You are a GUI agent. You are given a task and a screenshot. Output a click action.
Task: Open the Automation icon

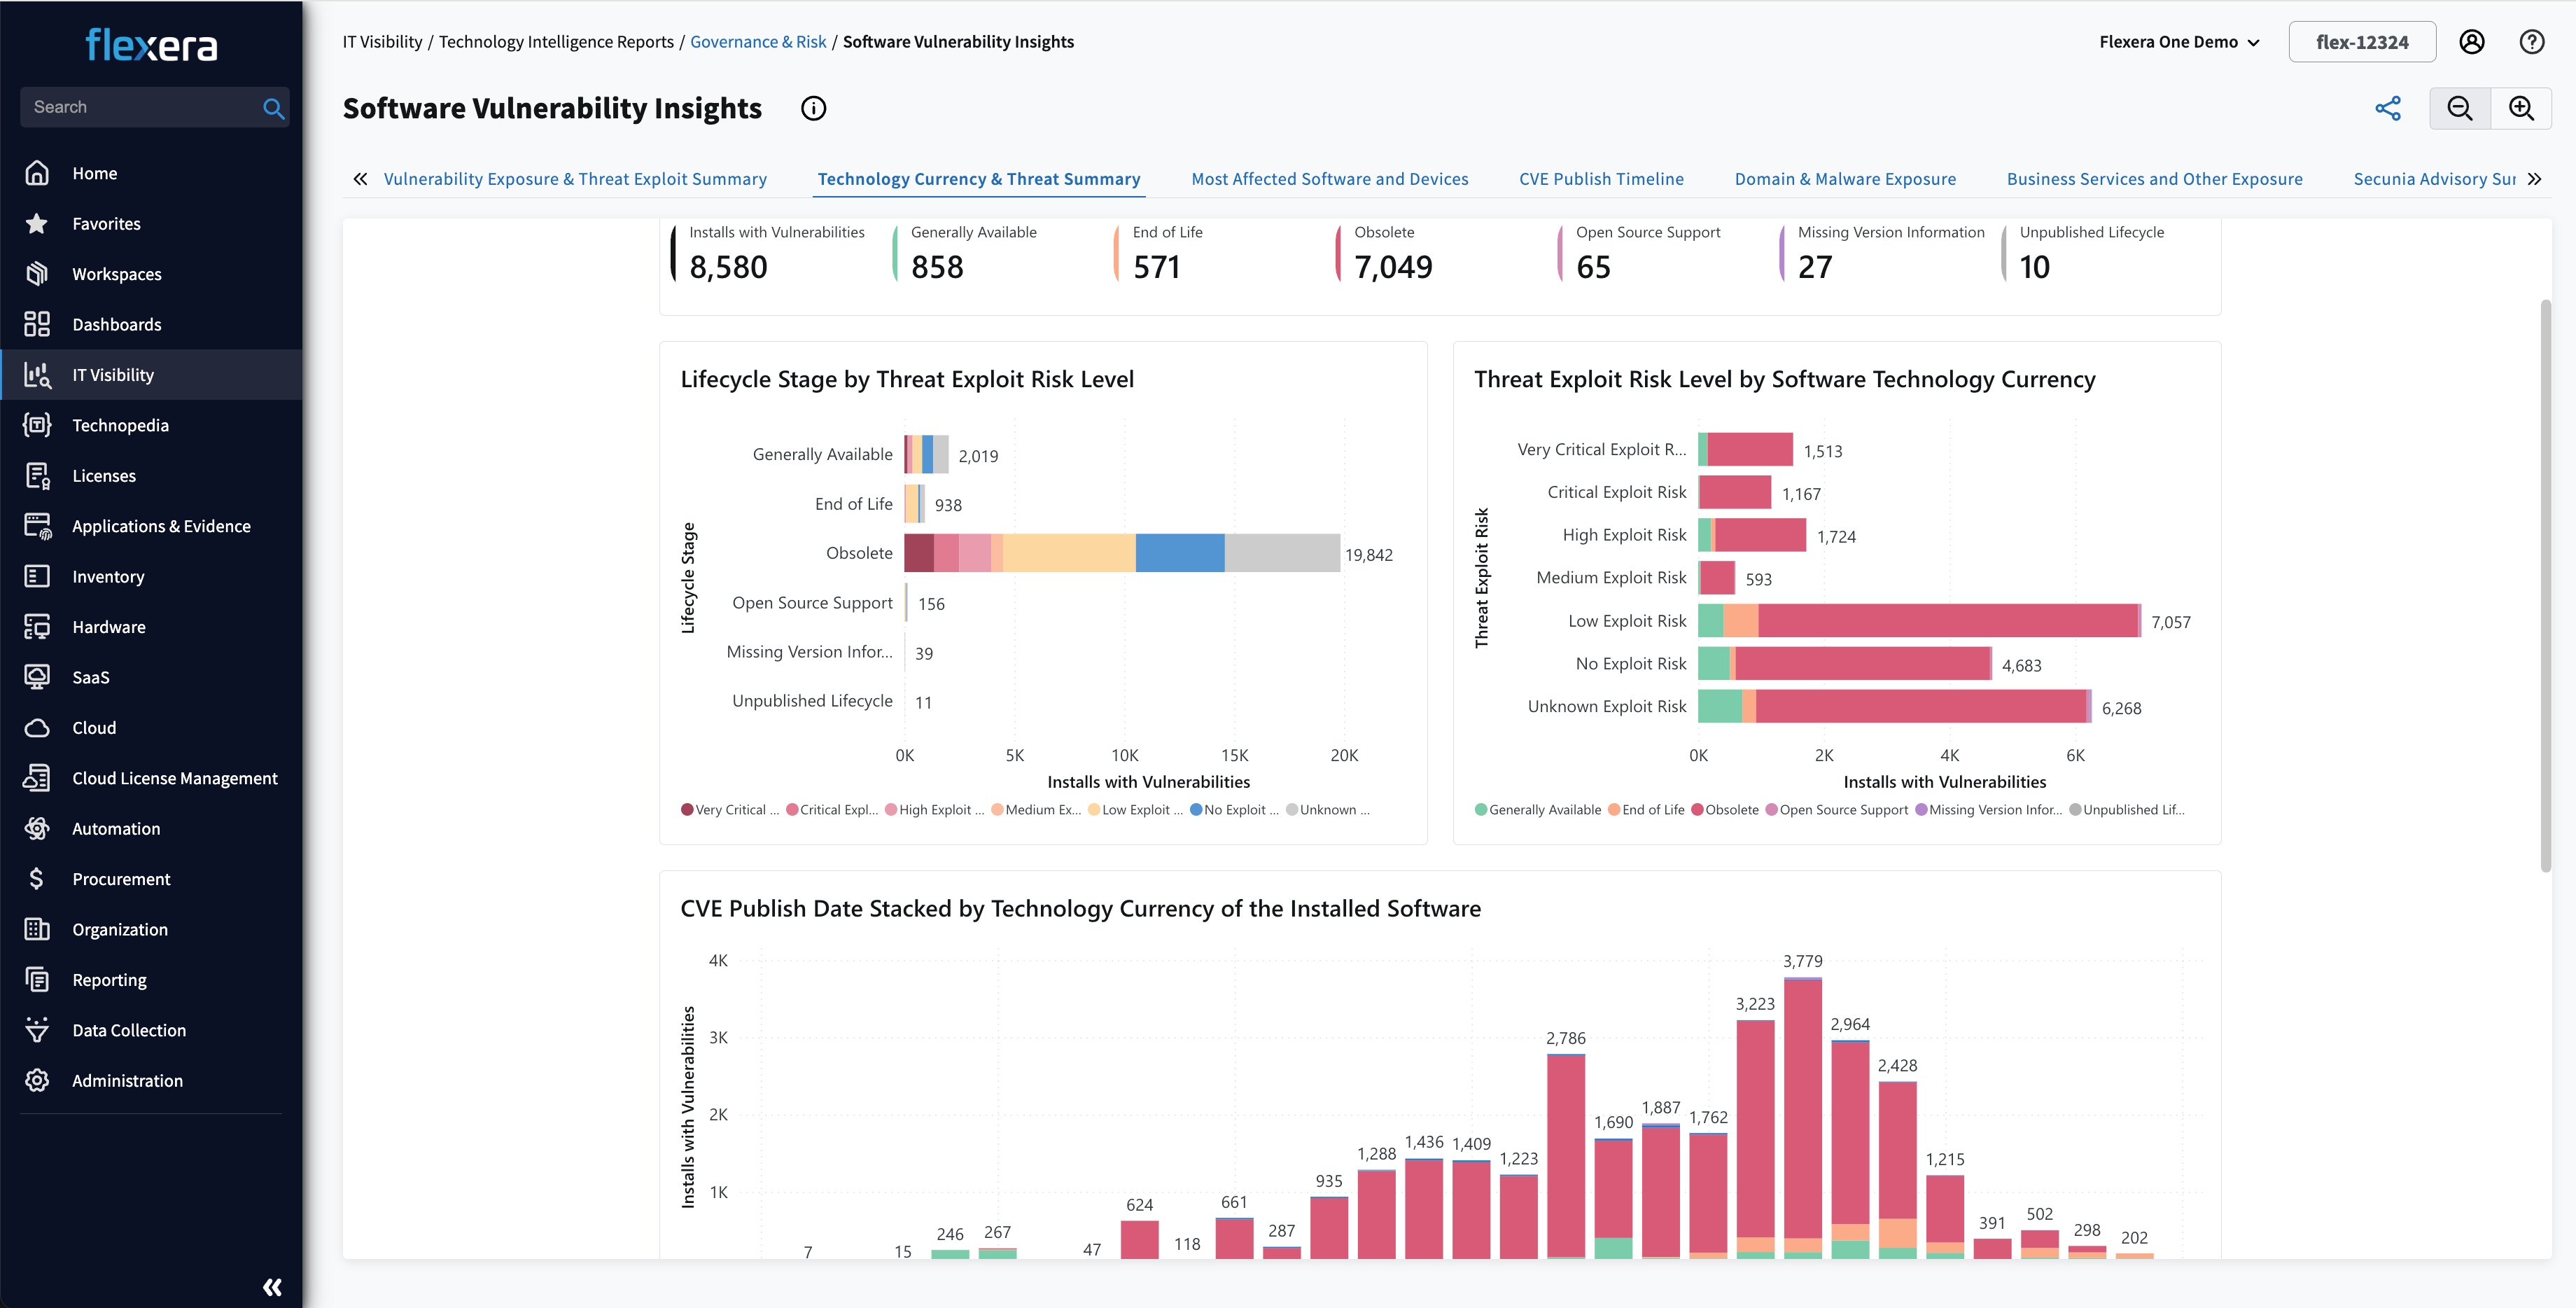pos(37,828)
